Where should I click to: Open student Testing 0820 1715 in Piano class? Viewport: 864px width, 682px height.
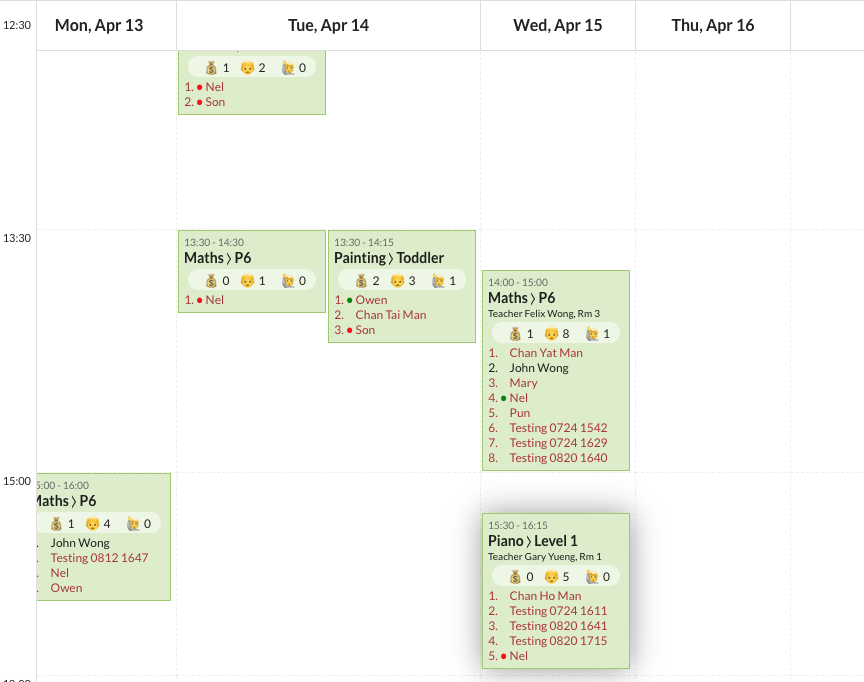click(x=558, y=641)
